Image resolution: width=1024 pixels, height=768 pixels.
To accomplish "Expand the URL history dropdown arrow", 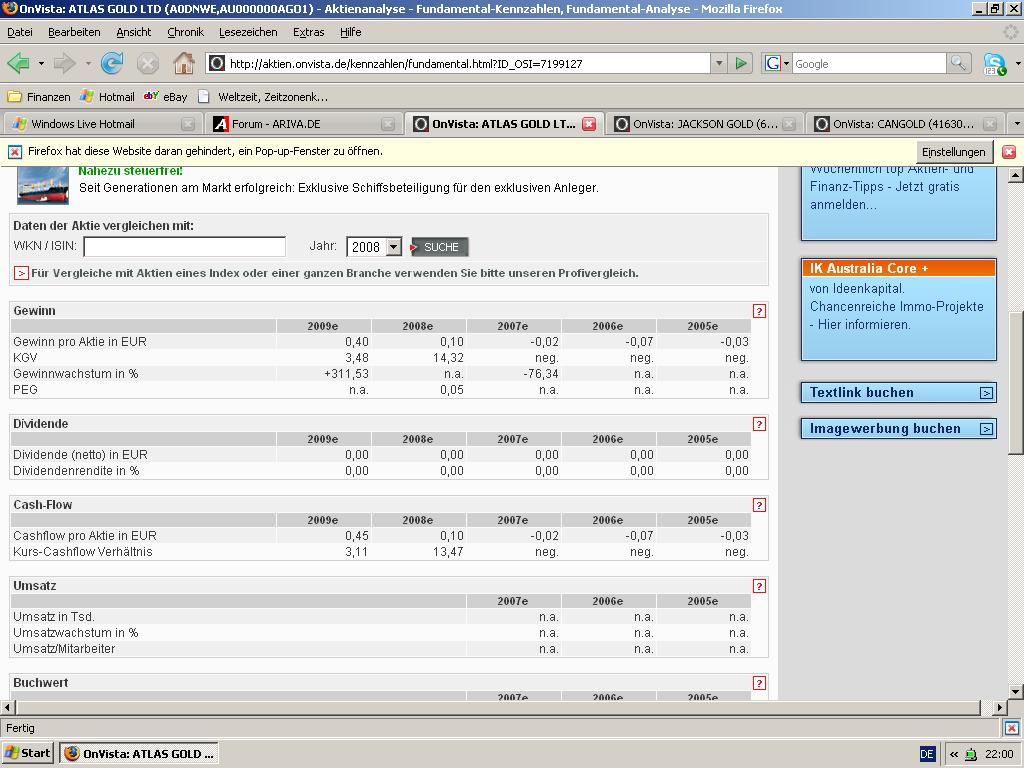I will pyautogui.click(x=718, y=63).
